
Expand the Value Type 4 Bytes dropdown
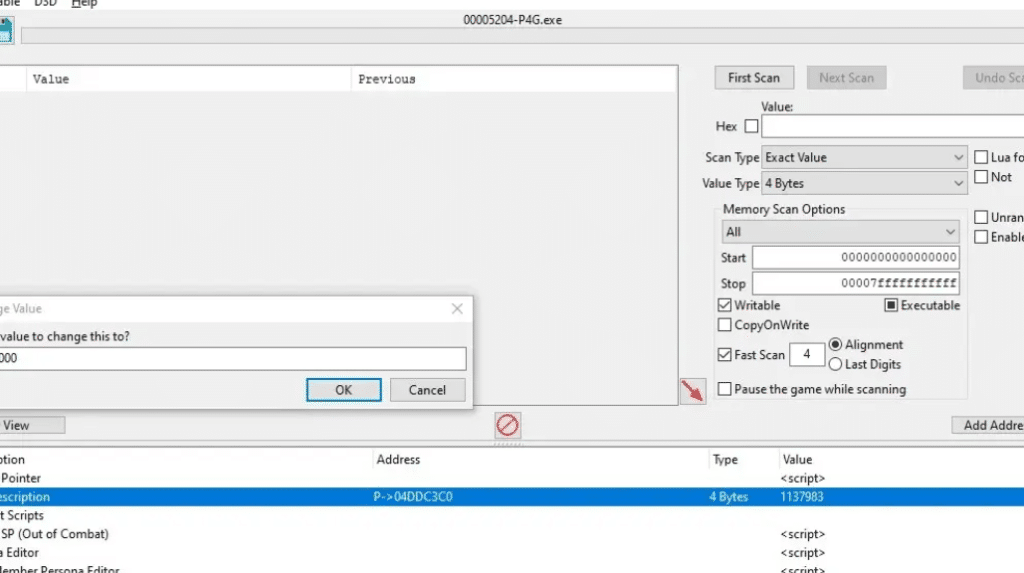864,184
